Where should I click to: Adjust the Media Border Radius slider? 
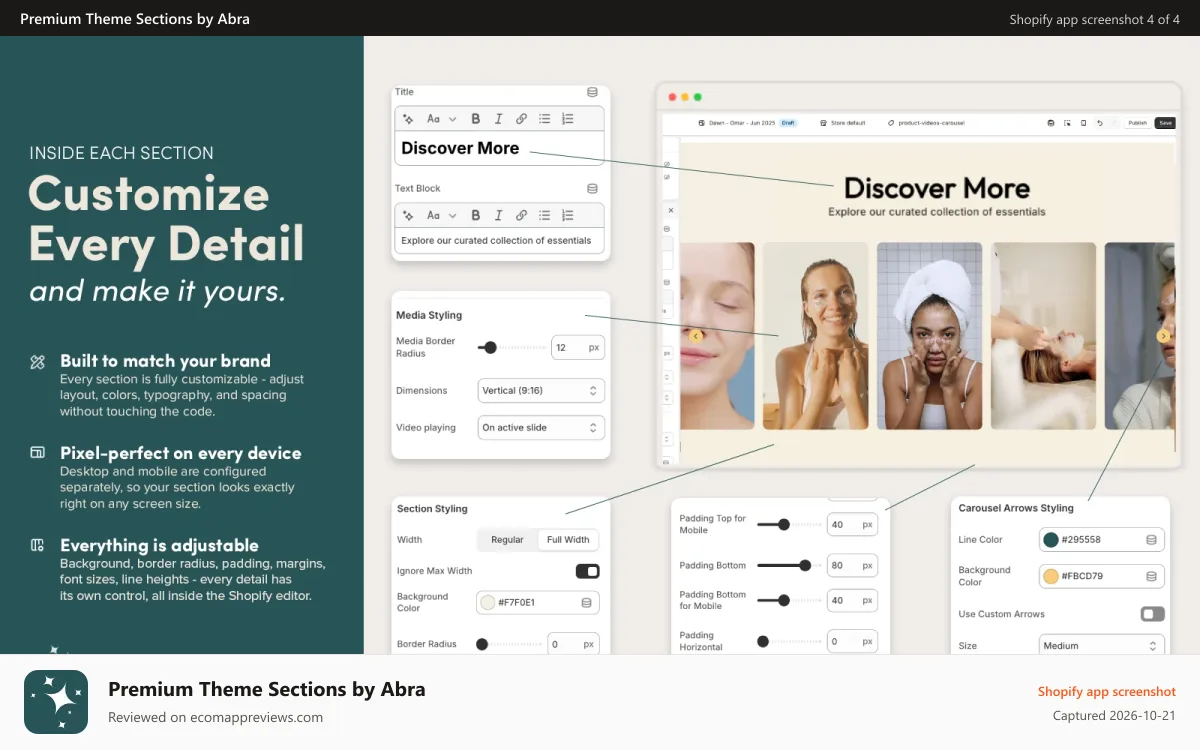coord(510,348)
